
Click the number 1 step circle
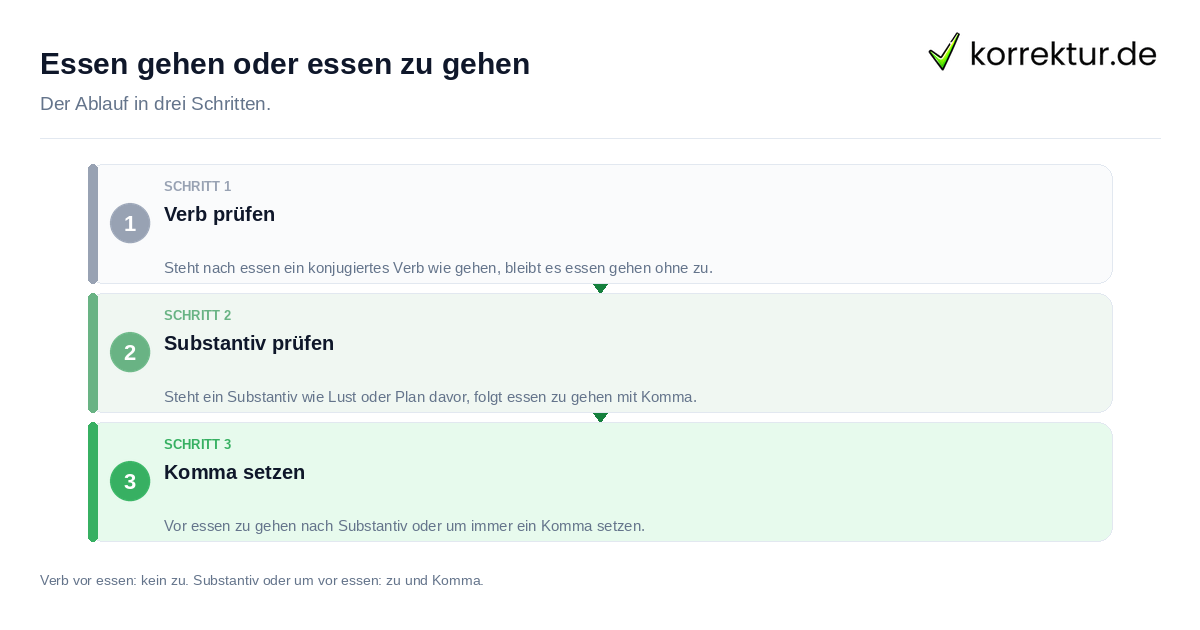tap(130, 223)
